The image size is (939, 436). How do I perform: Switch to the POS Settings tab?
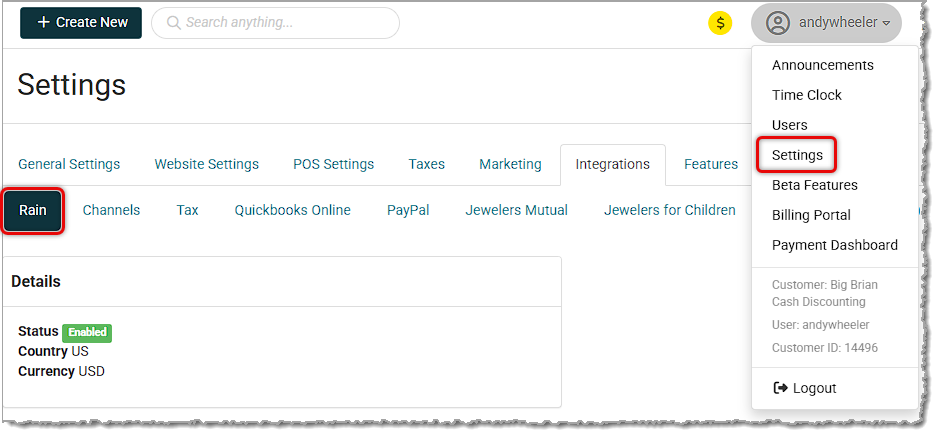coord(333,164)
